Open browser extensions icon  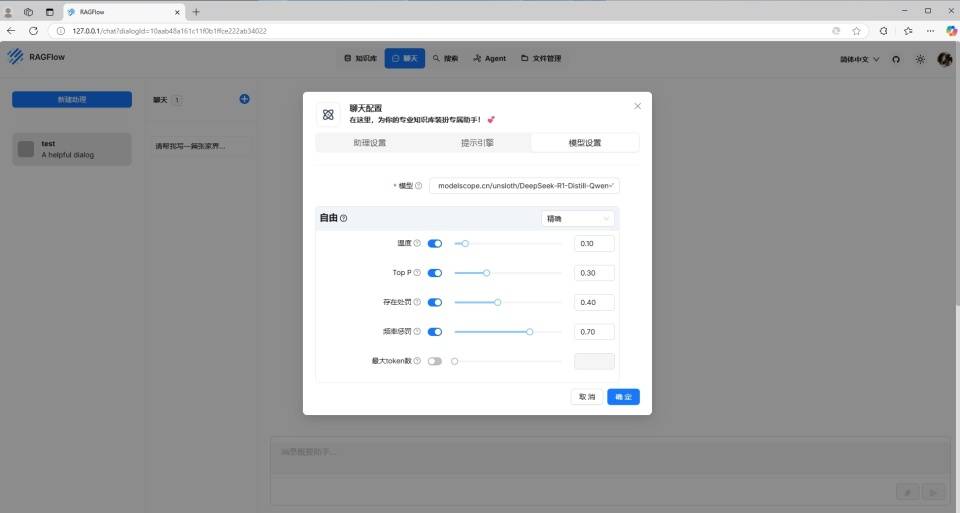pos(883,31)
